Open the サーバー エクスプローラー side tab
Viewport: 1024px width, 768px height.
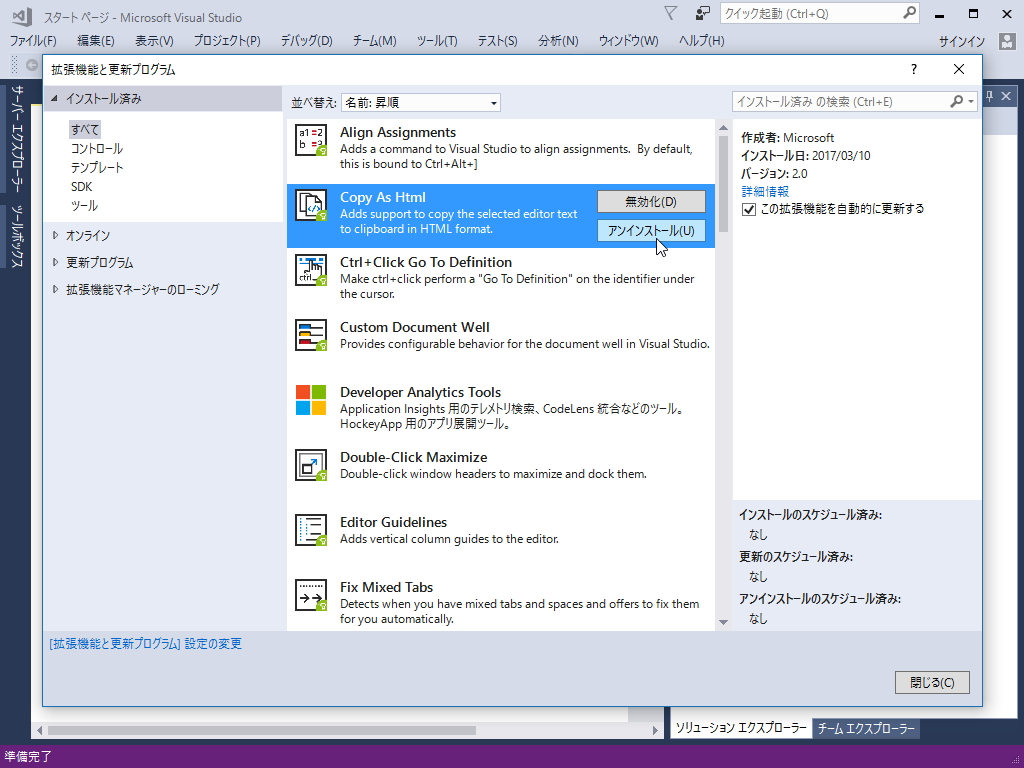coord(17,138)
